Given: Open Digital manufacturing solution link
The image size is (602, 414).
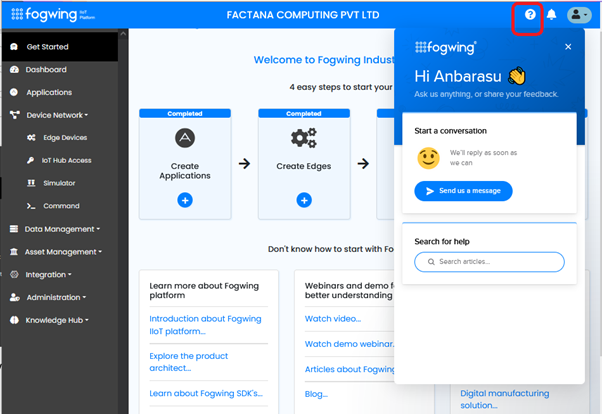Looking at the screenshot, I should pyautogui.click(x=504, y=399).
